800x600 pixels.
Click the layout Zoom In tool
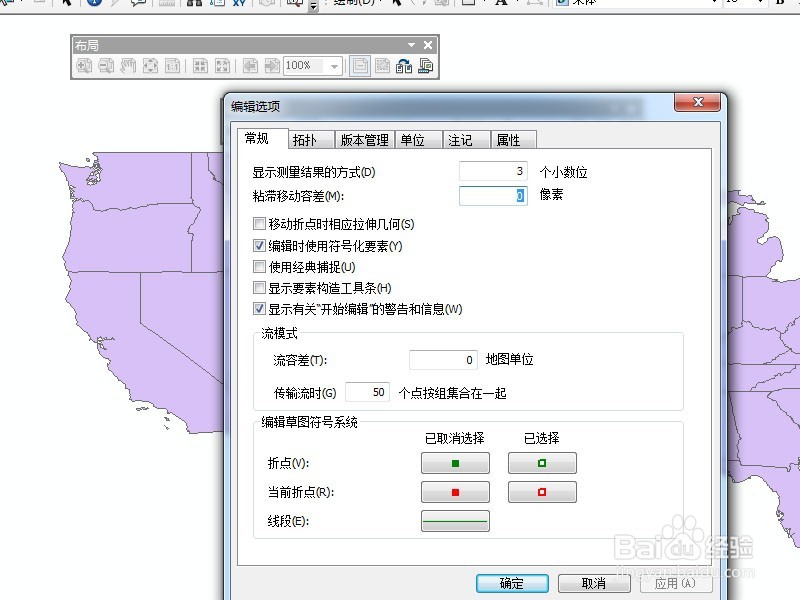[x=84, y=66]
